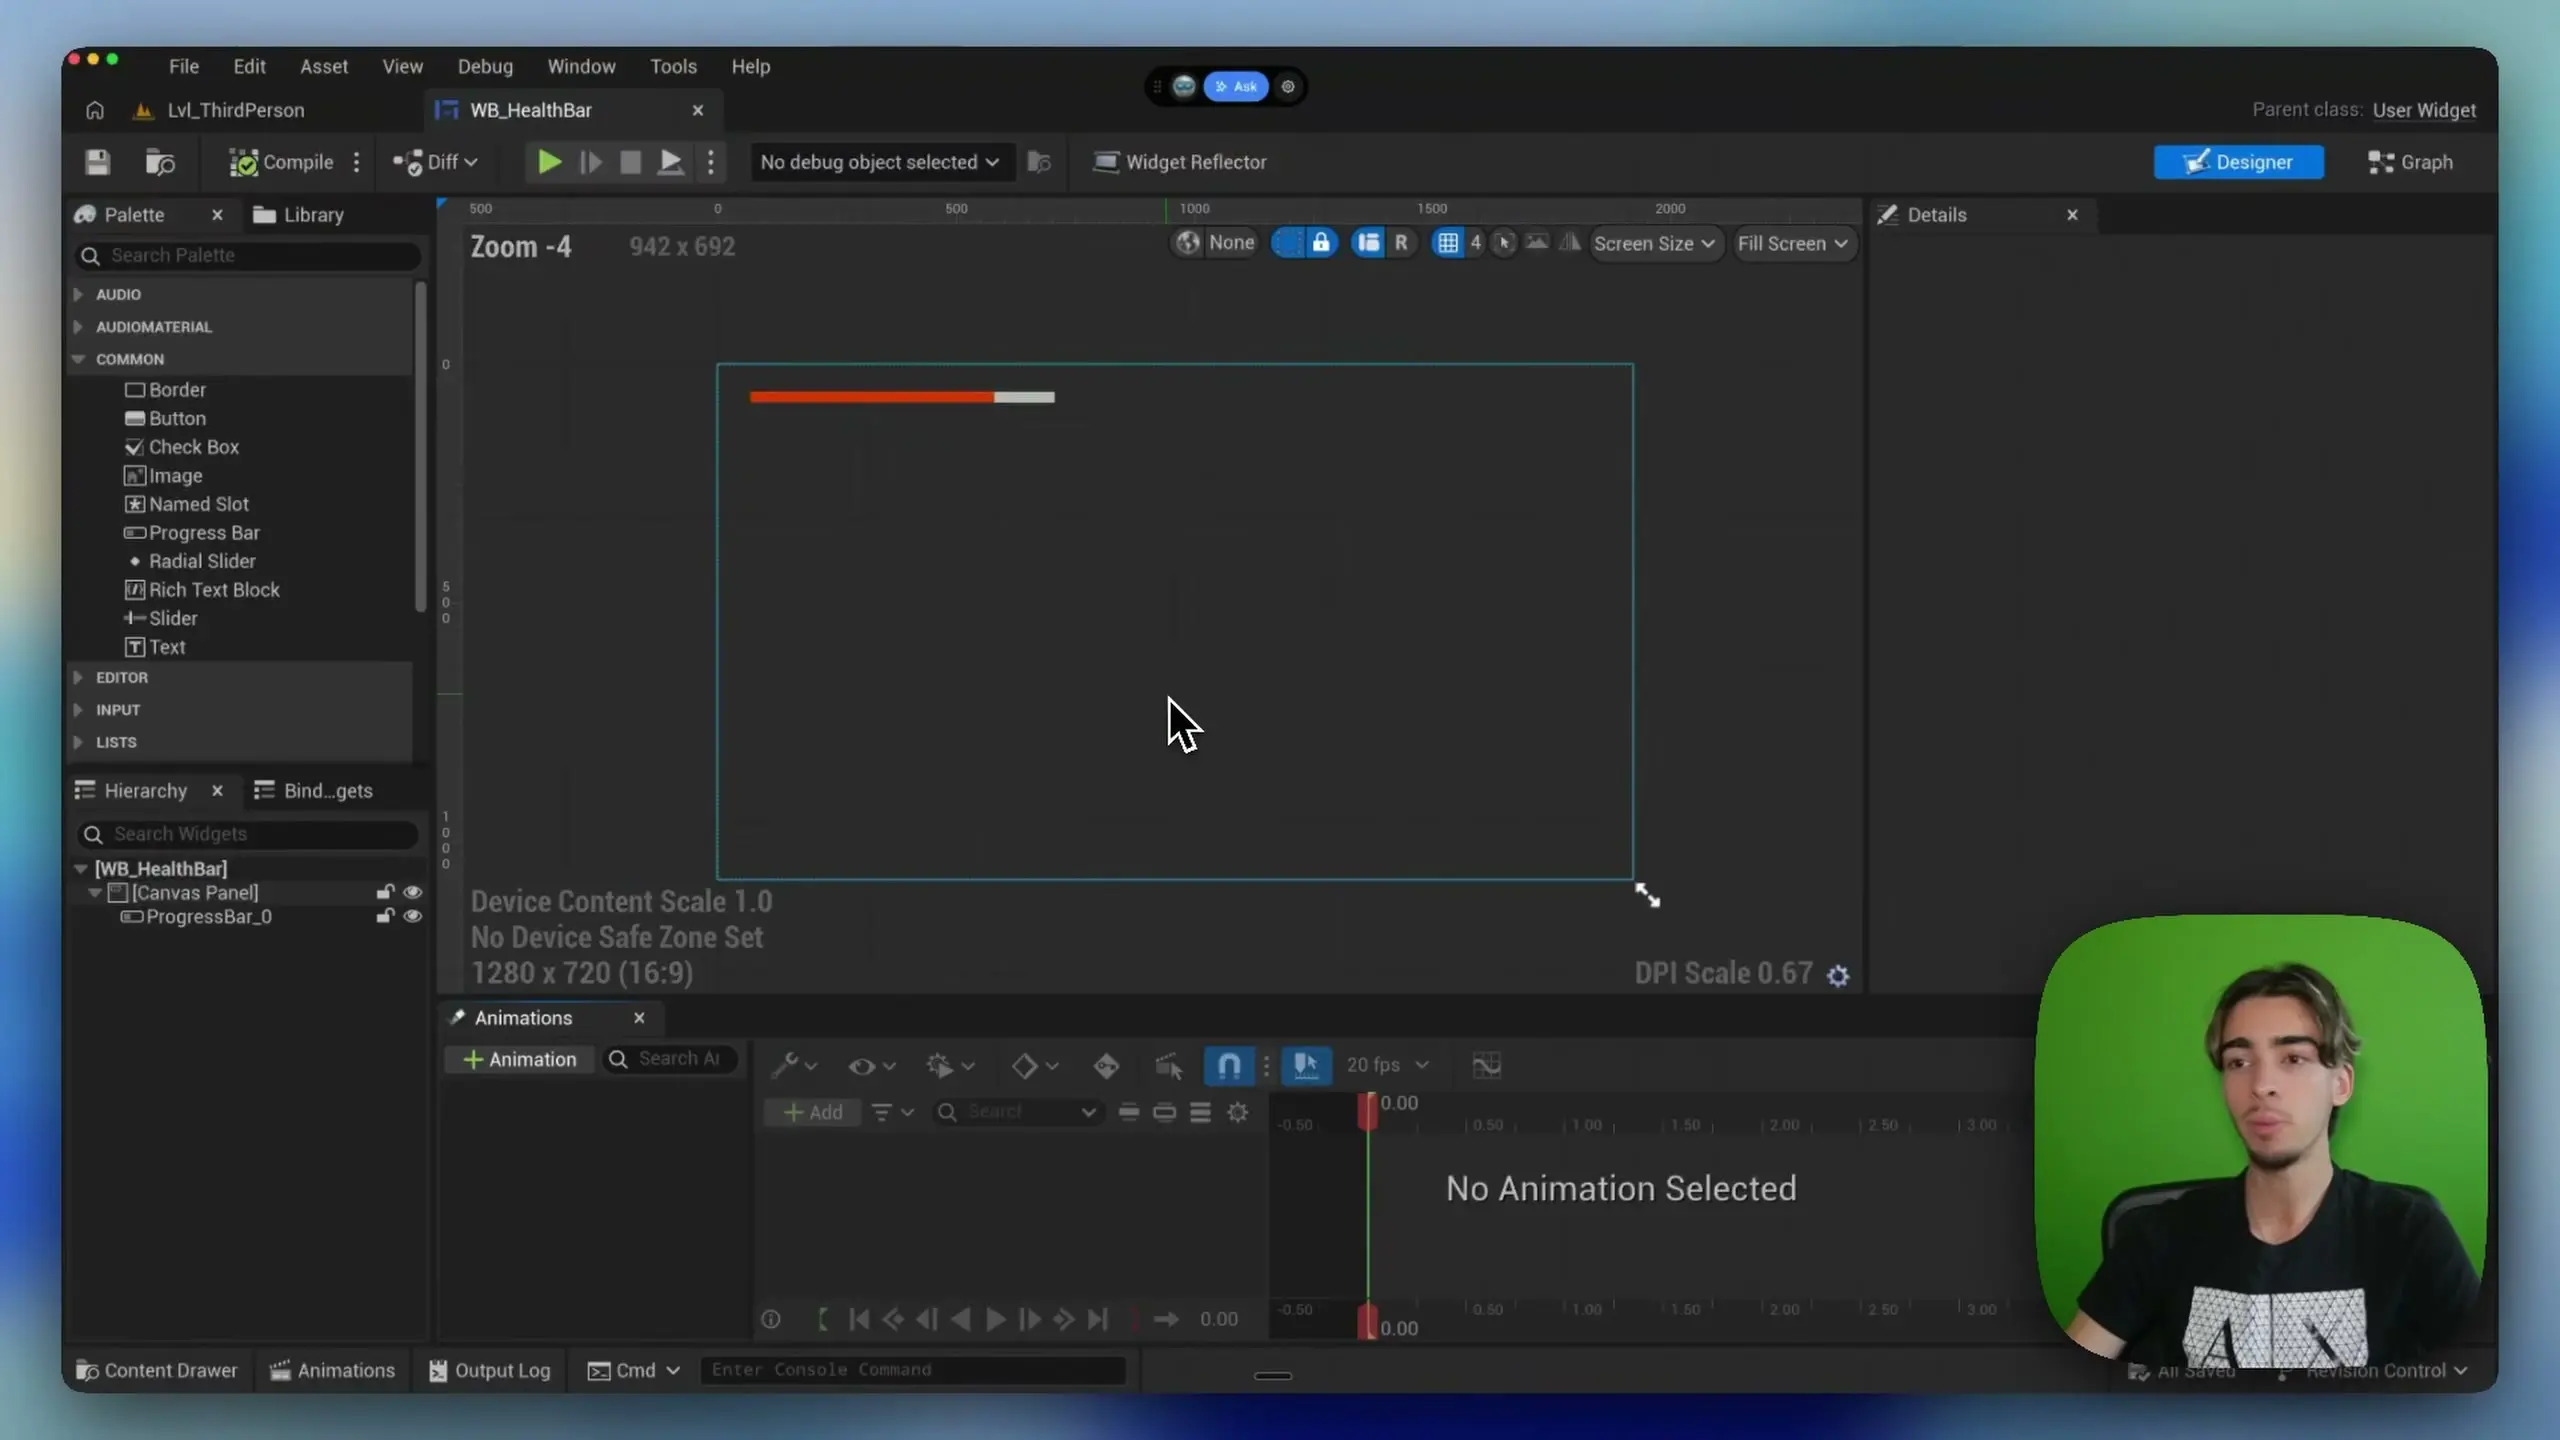Screen dimensions: 2560x1440
Task: Open the curve editor in Animations panel
Action: coord(1486,1064)
